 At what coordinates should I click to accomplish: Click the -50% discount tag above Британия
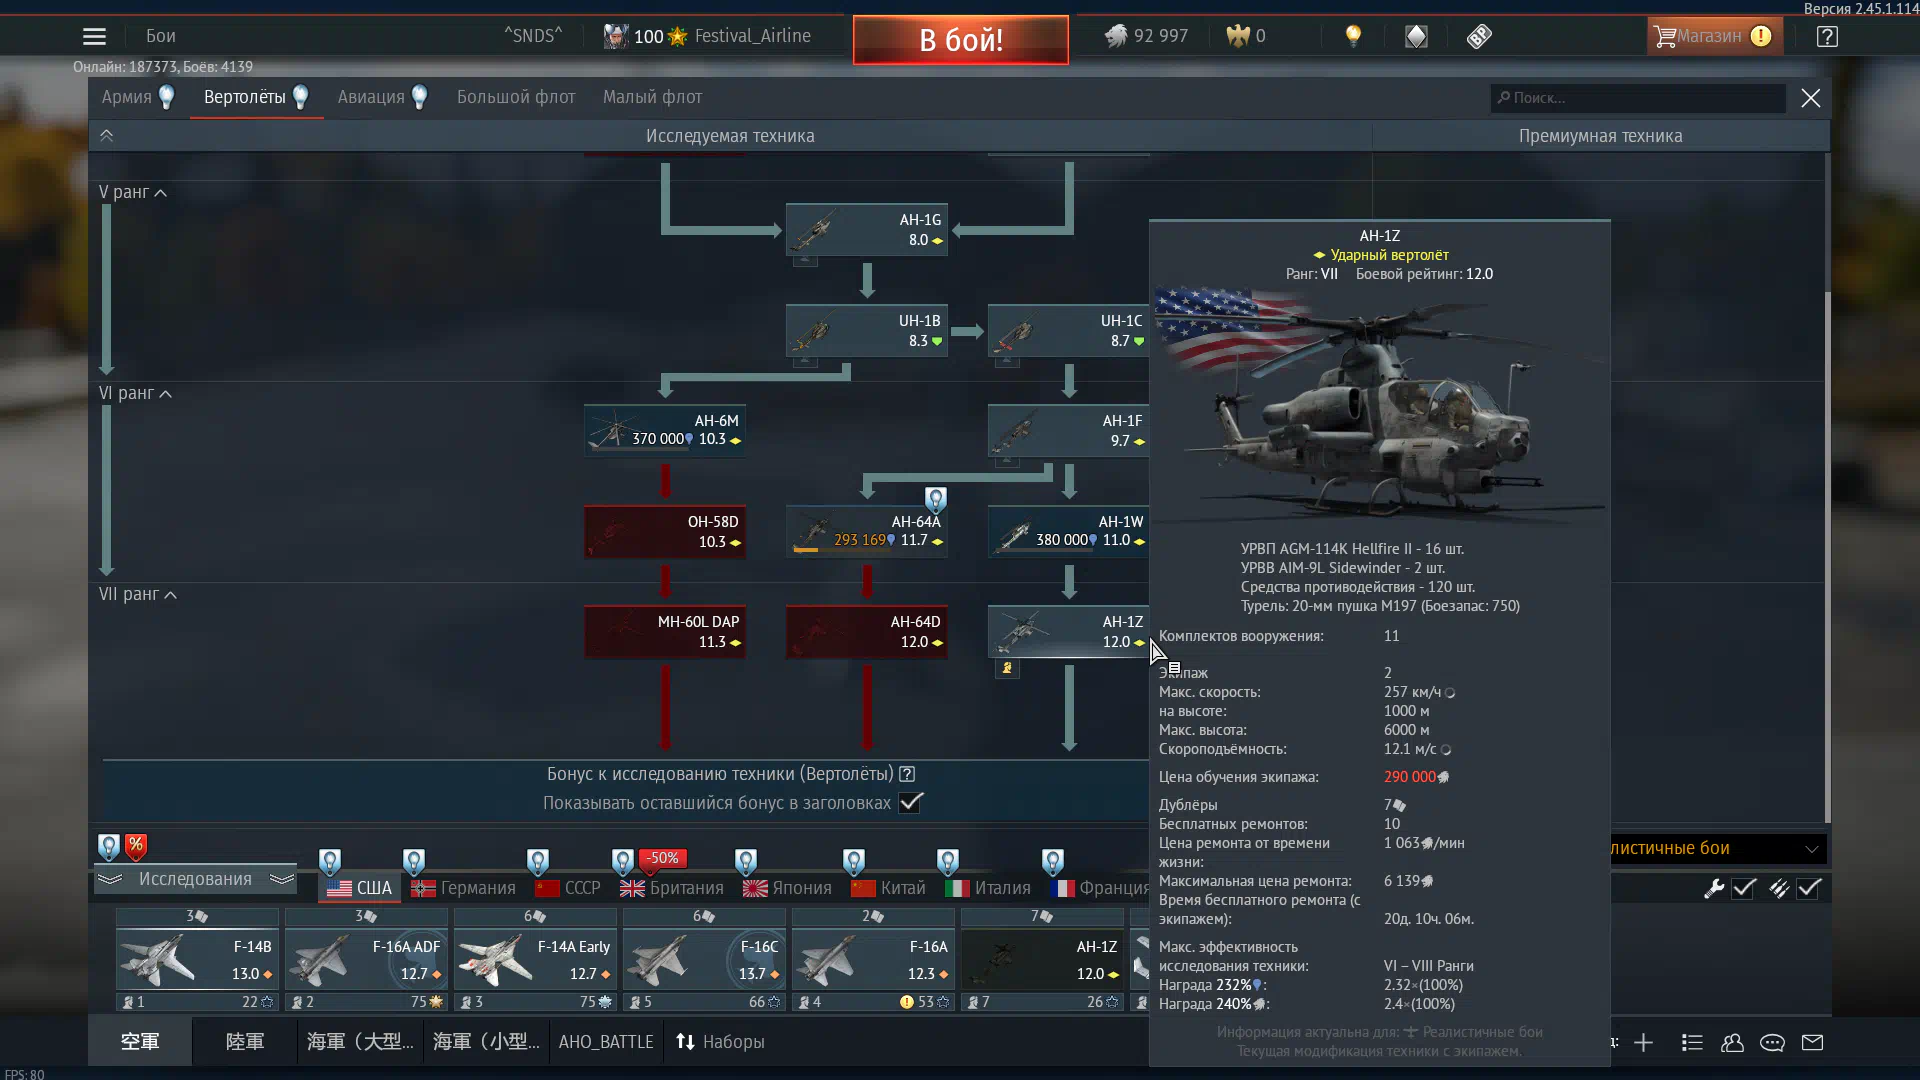point(662,858)
